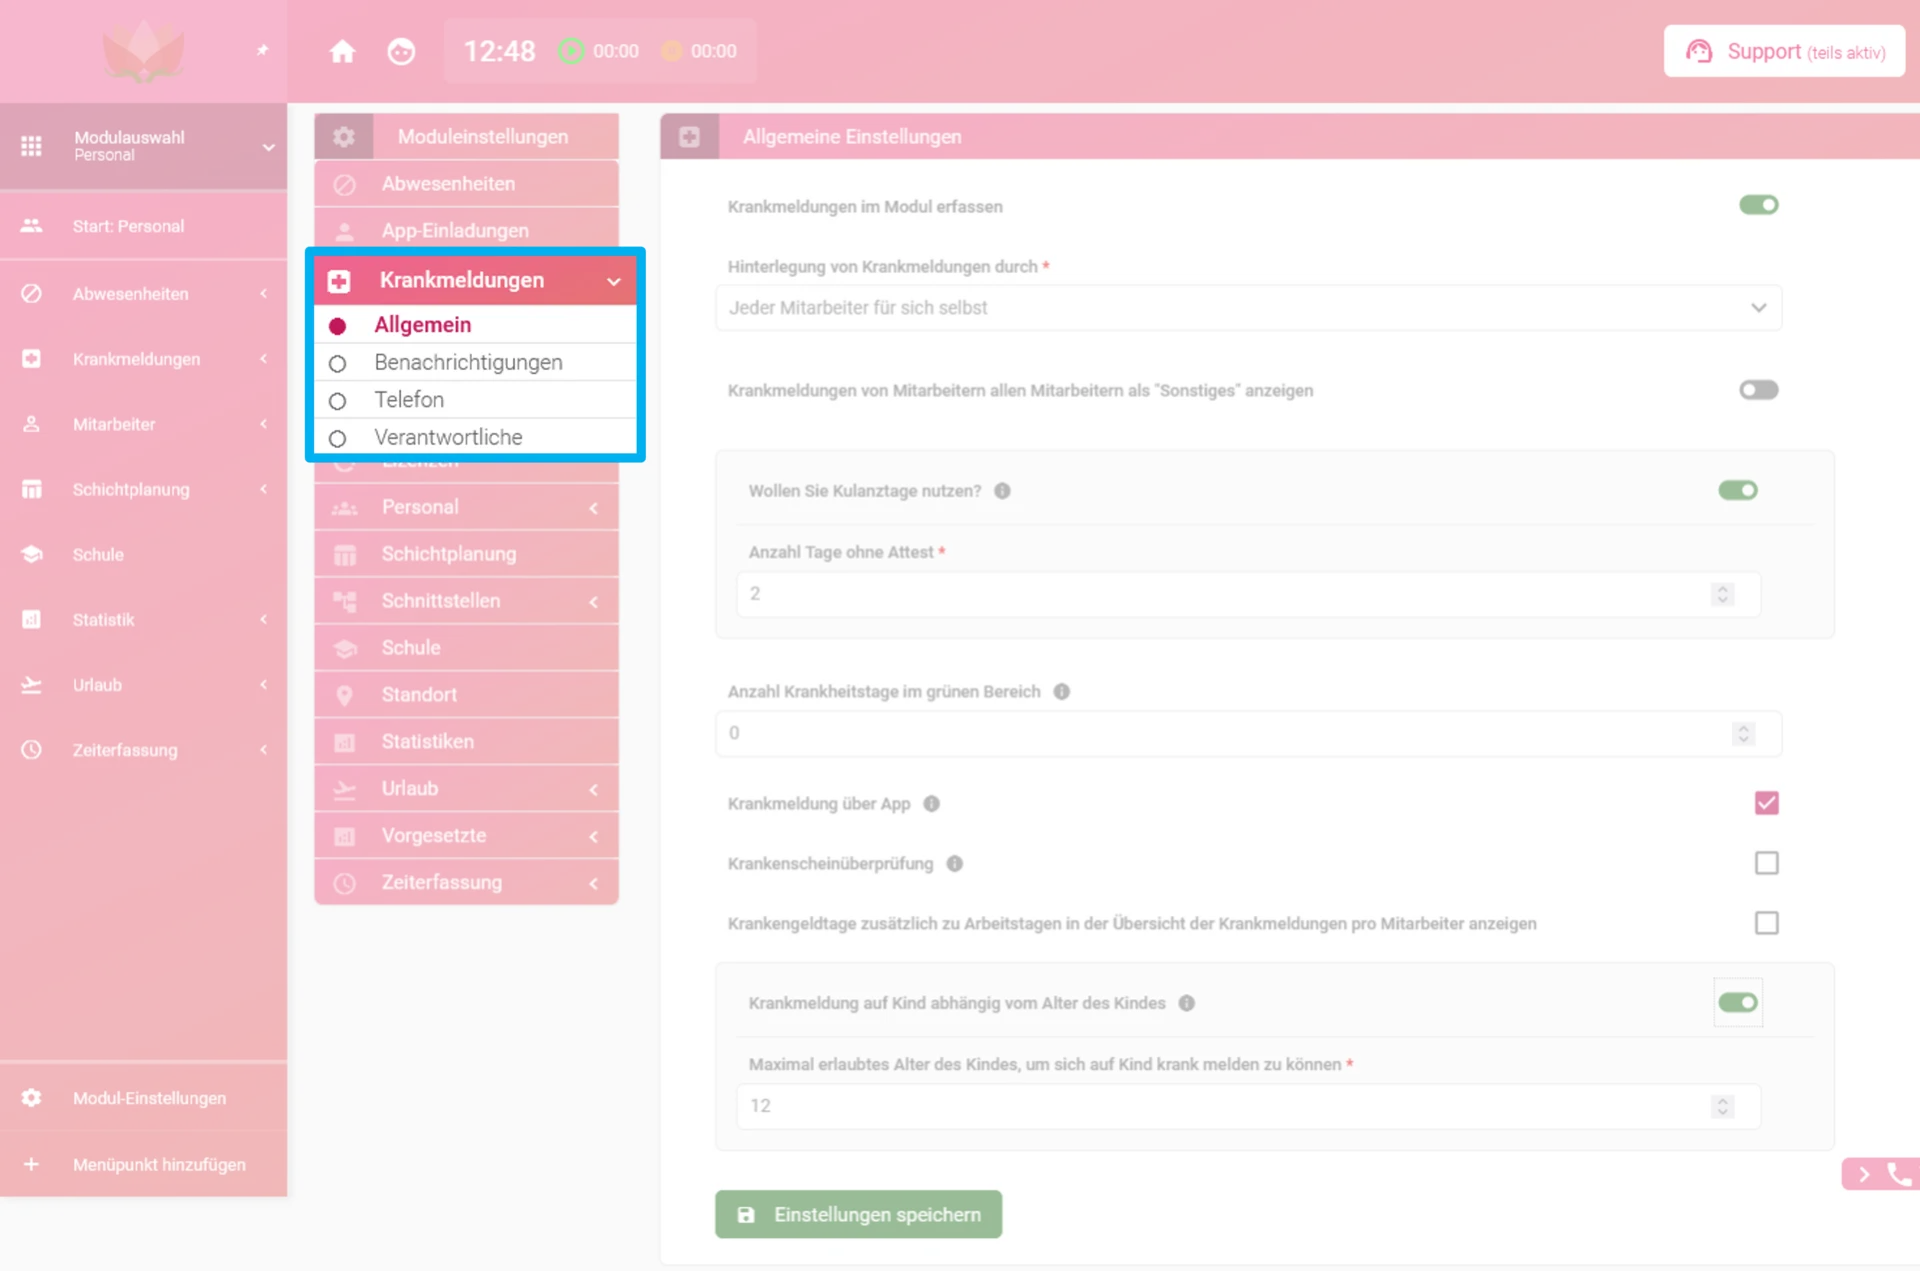Viewport: 1920px width, 1271px height.
Task: Select Allgemein settings entry
Action: [x=476, y=325]
